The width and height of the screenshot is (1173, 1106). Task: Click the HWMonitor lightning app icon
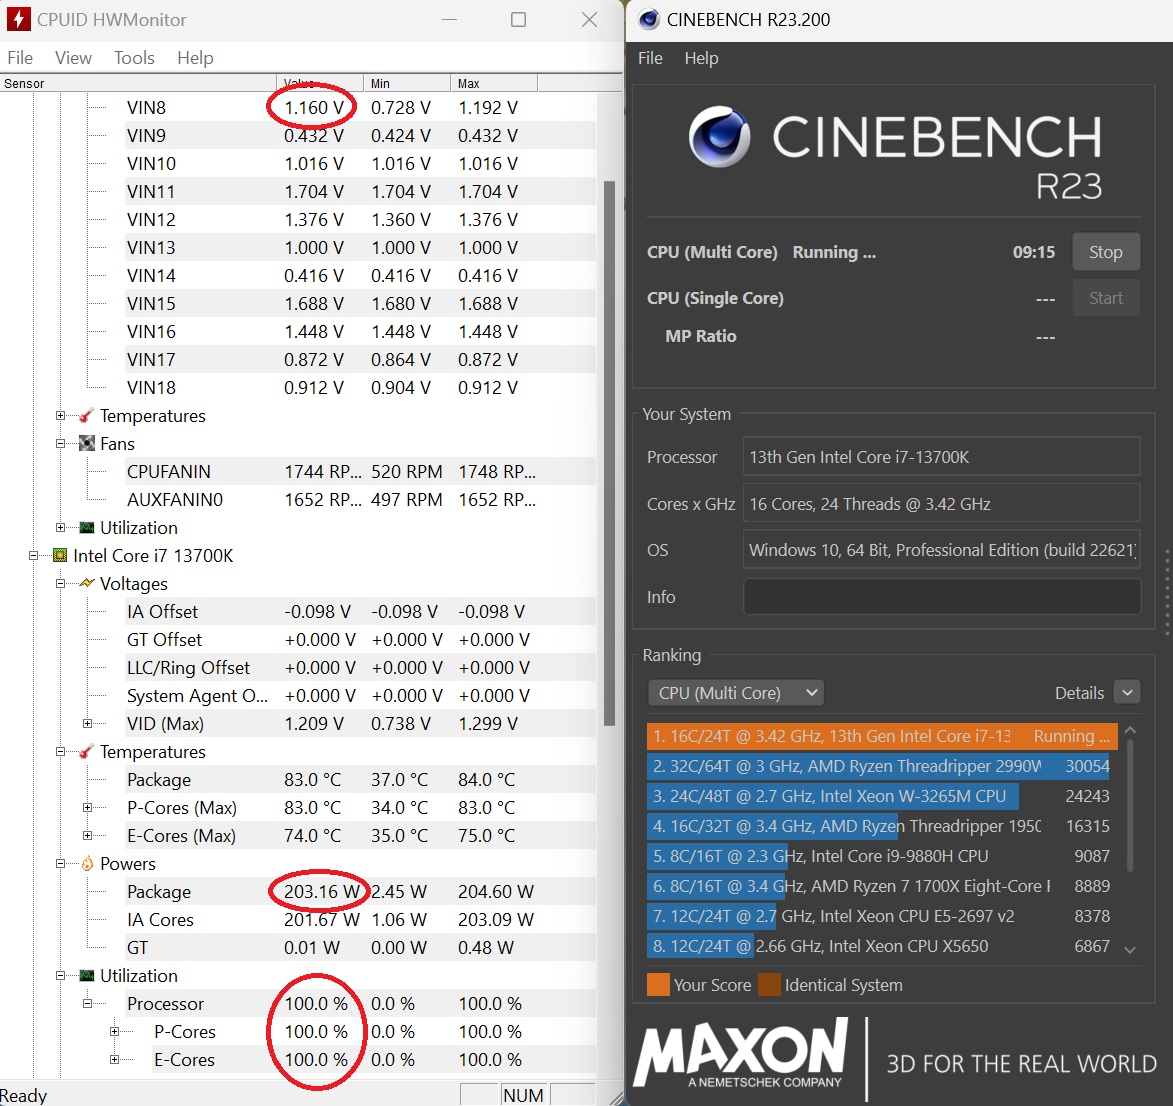click(x=19, y=19)
